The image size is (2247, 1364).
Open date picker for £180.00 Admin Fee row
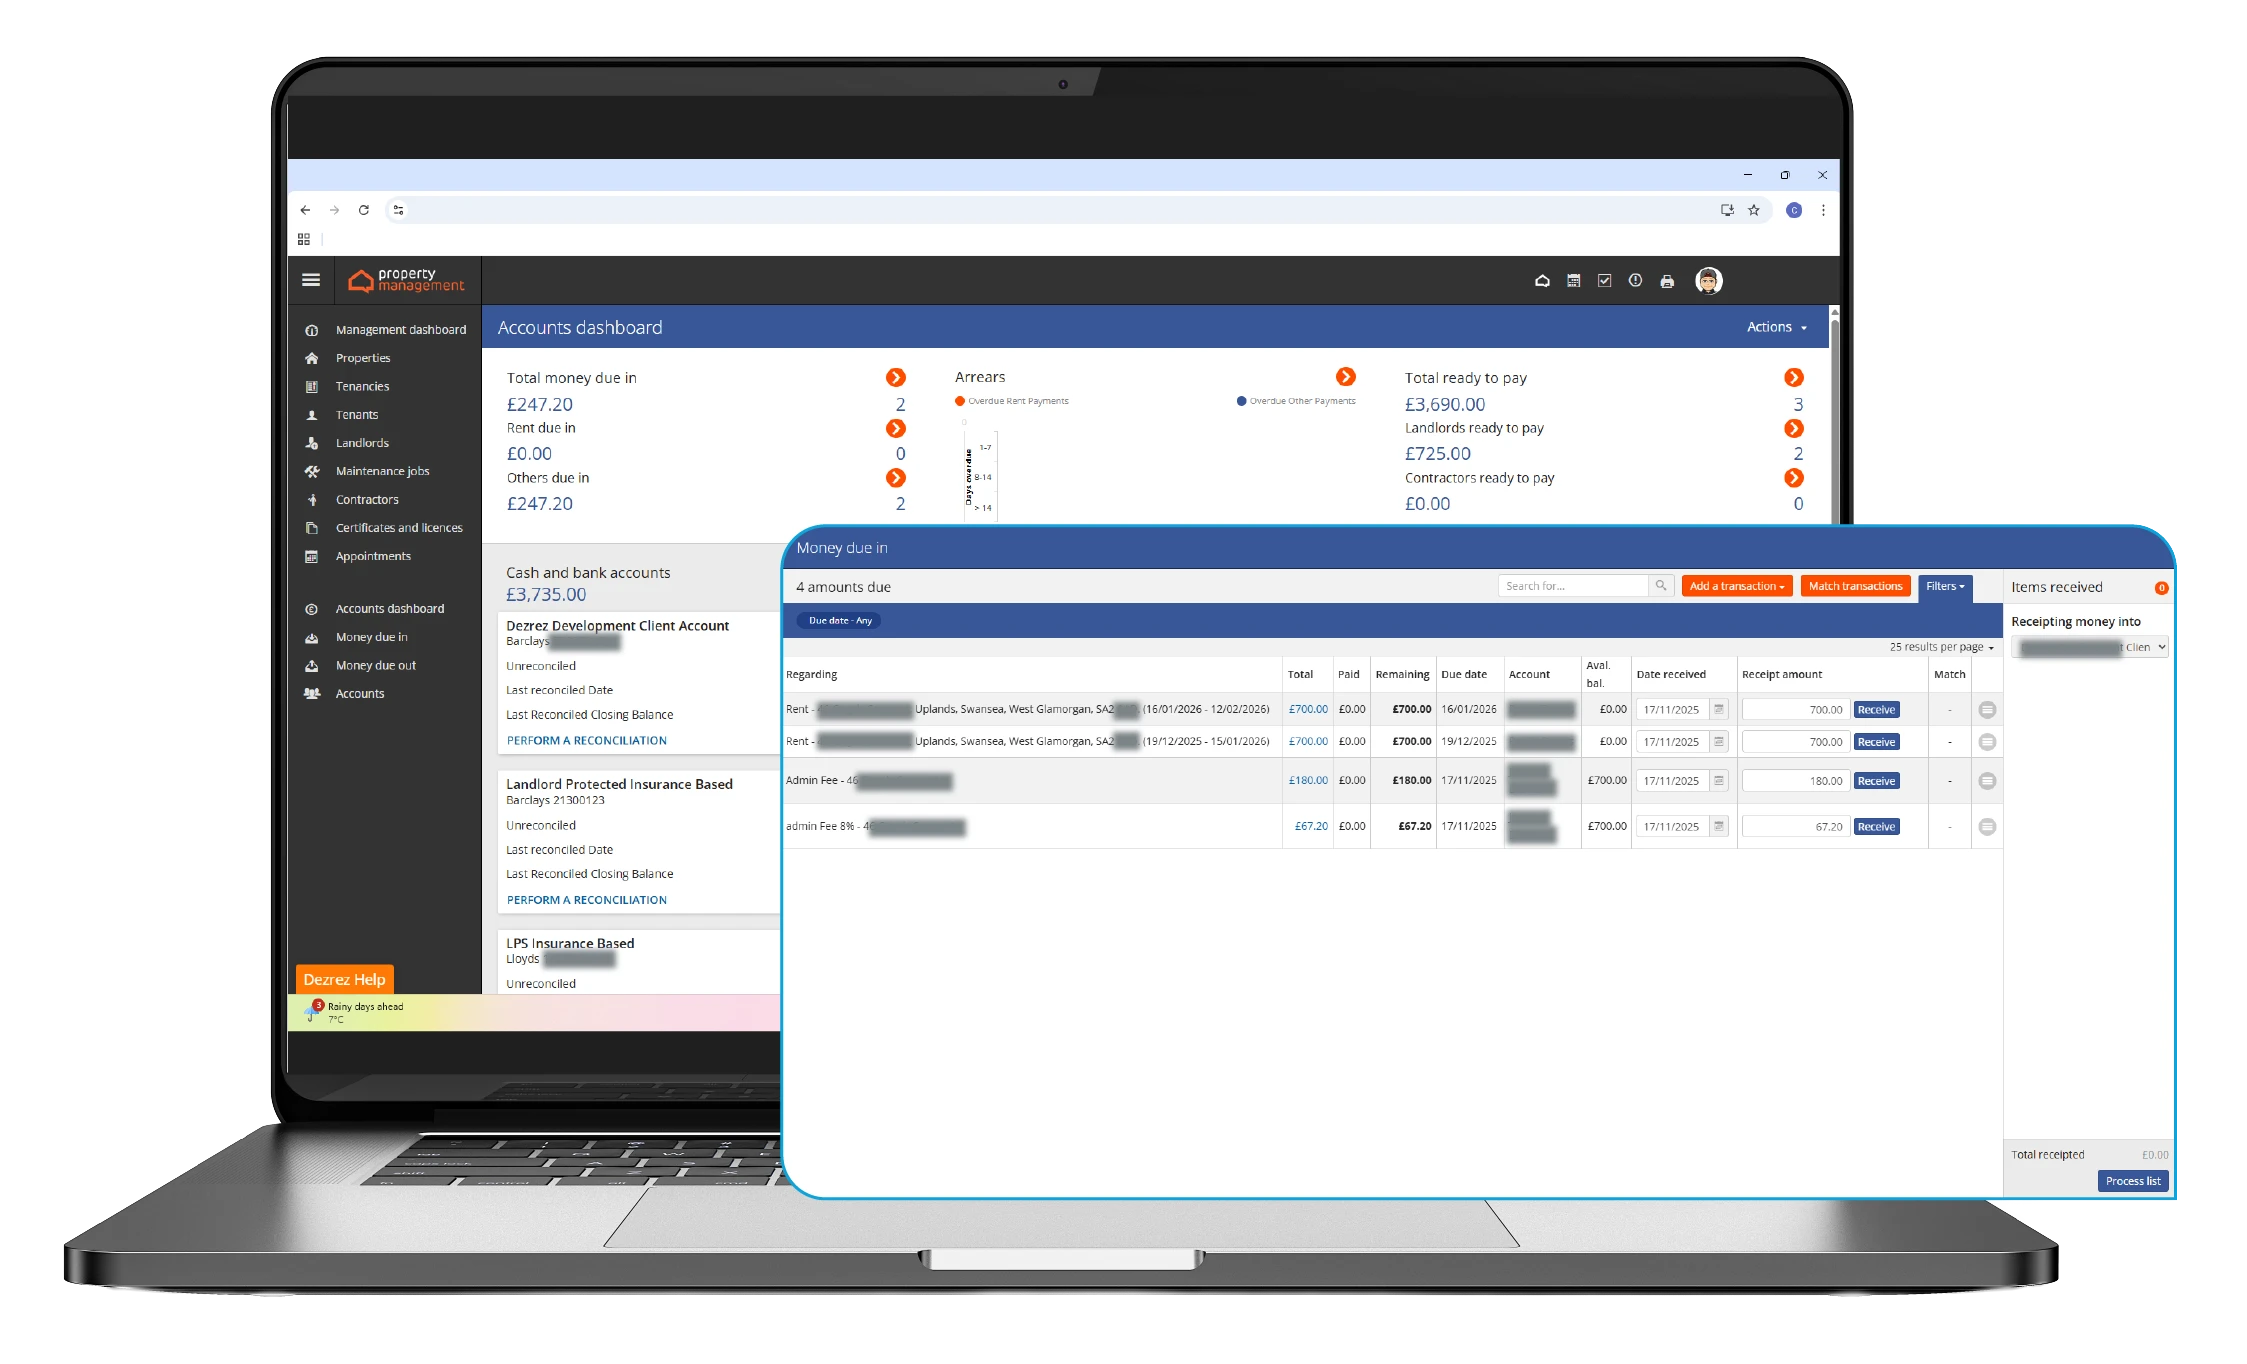[1718, 781]
